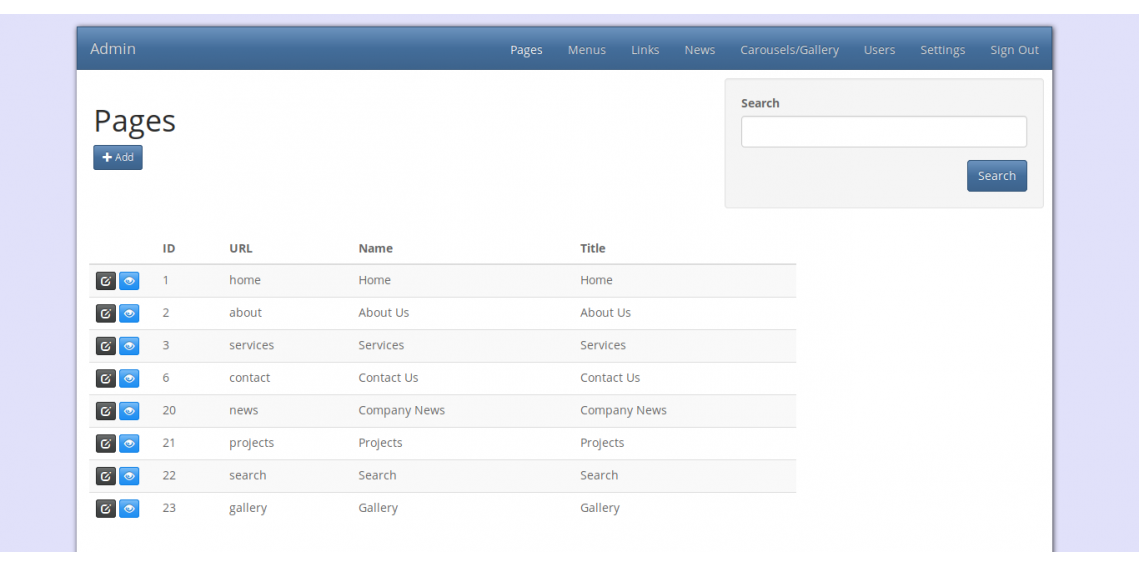
Task: Click the ID column header
Action: pyautogui.click(x=169, y=248)
